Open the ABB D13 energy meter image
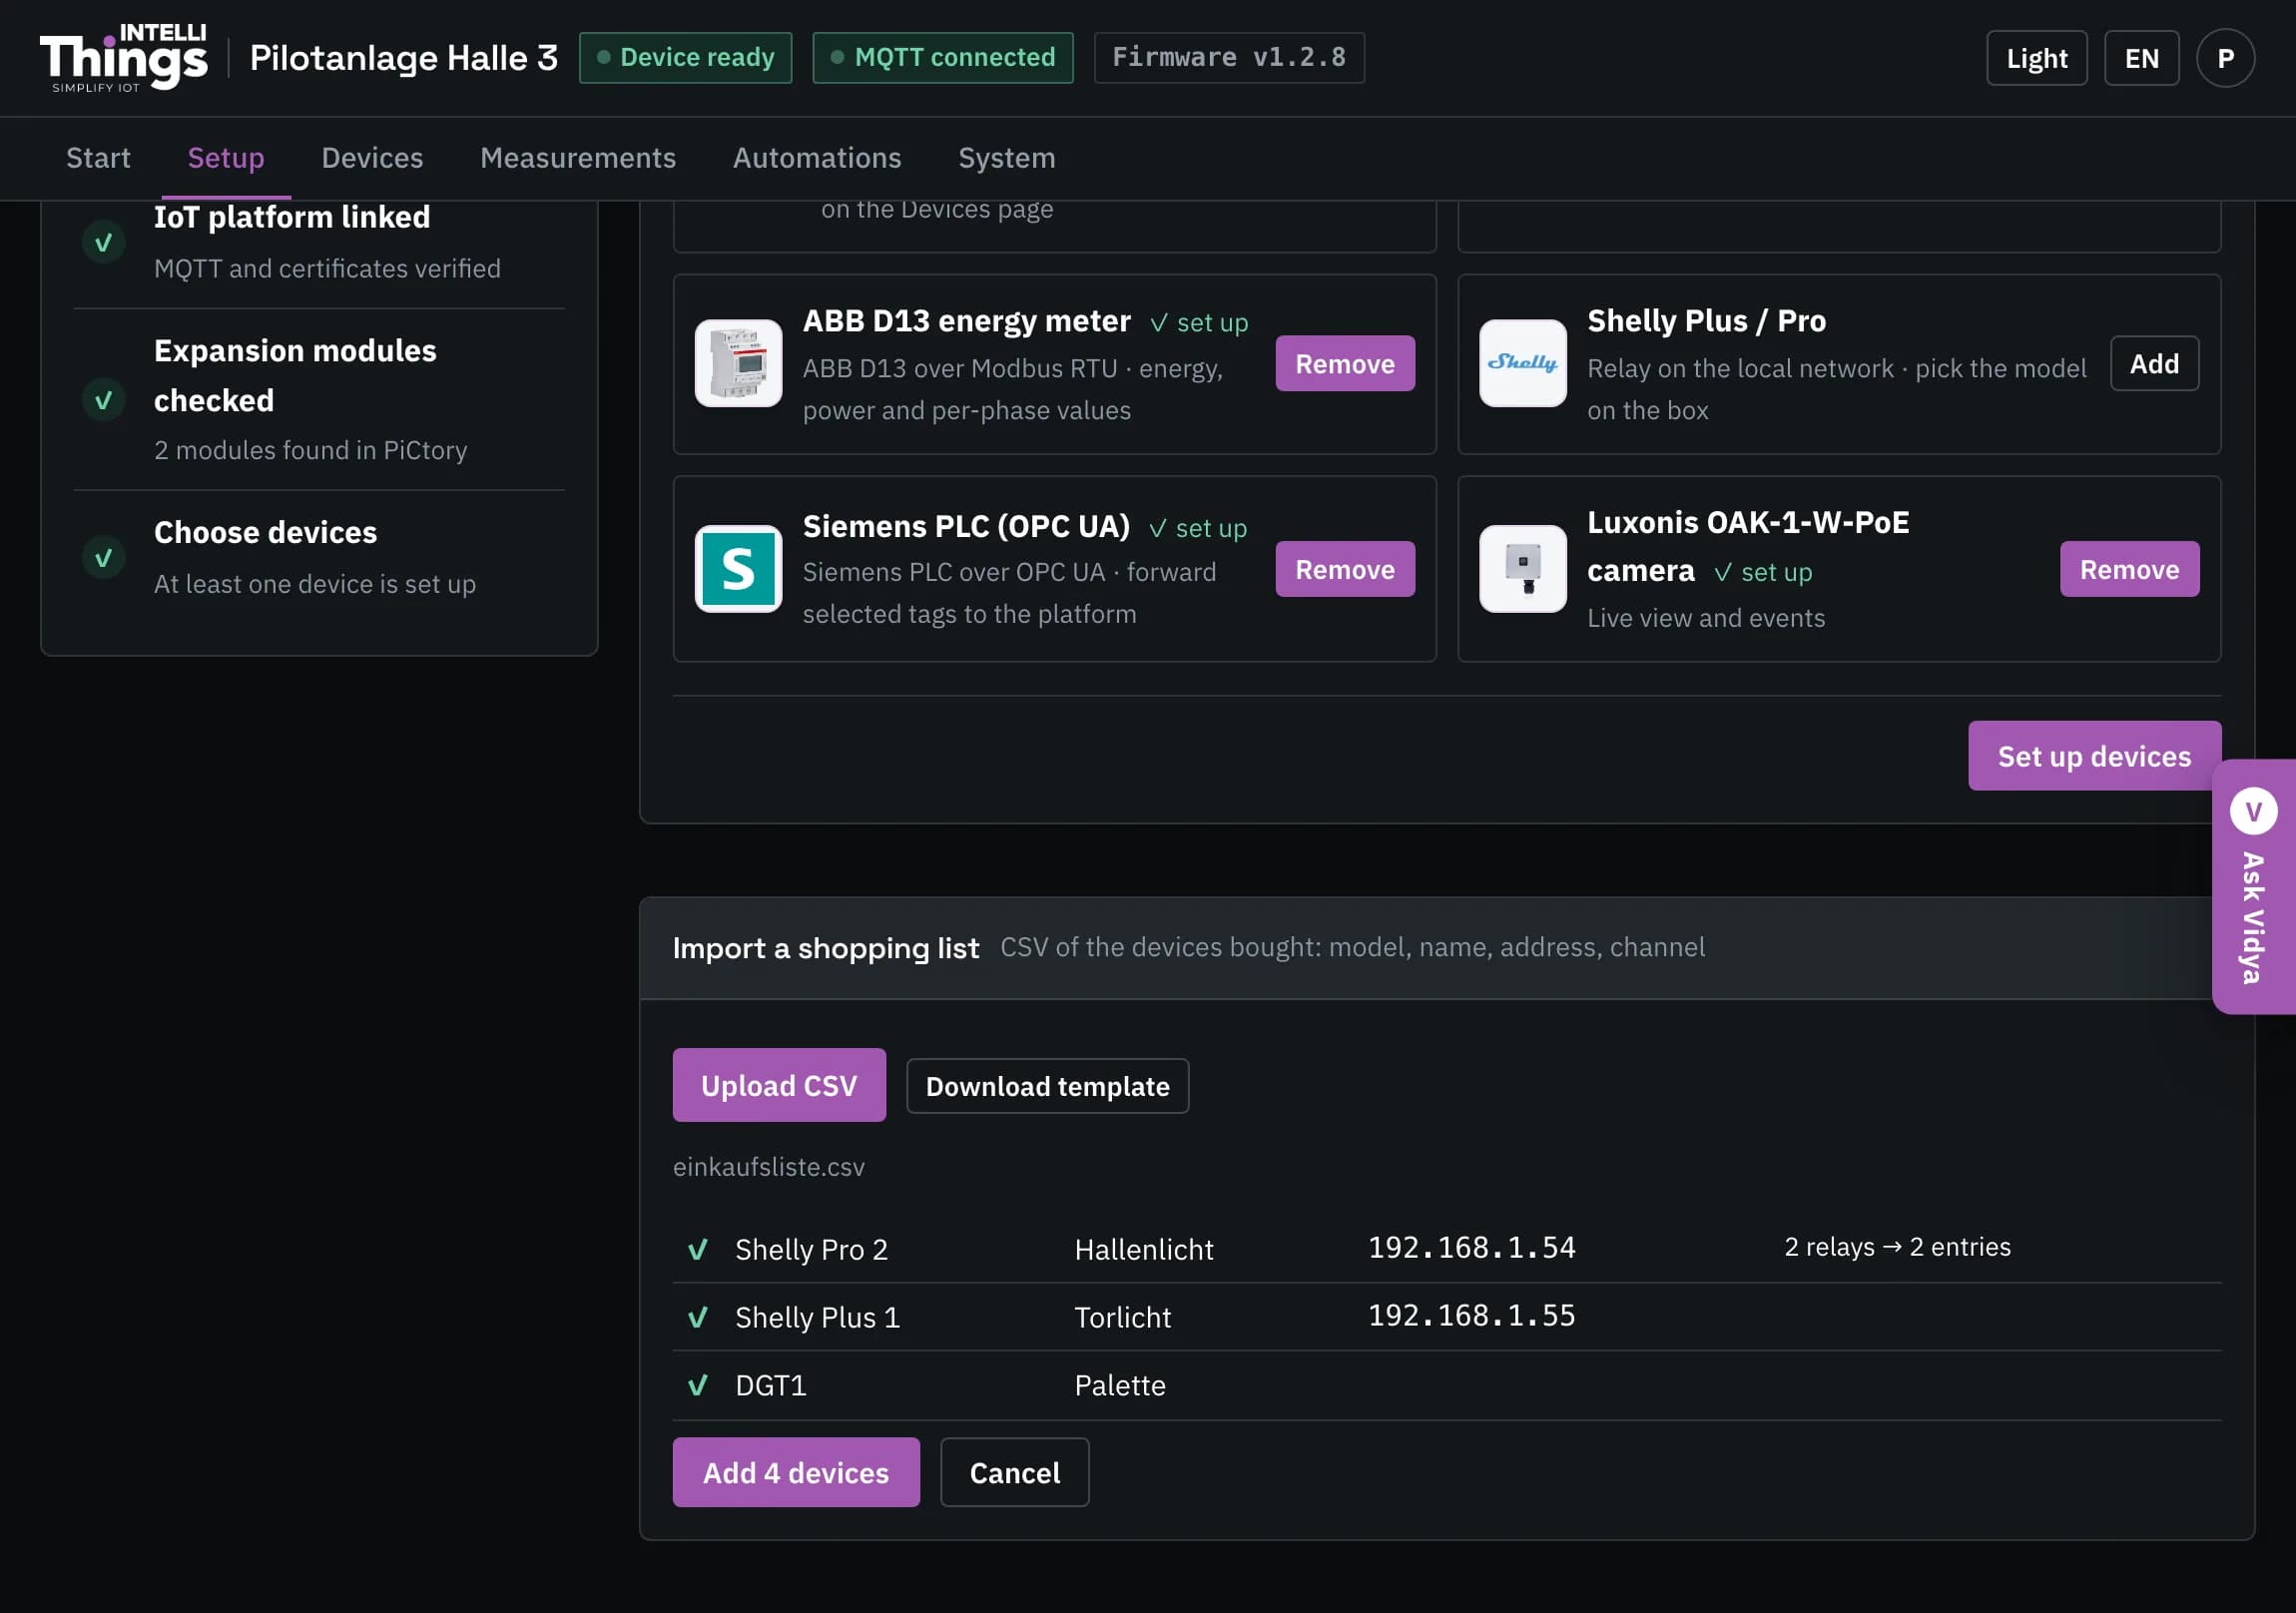The width and height of the screenshot is (2296, 1613). pos(738,363)
